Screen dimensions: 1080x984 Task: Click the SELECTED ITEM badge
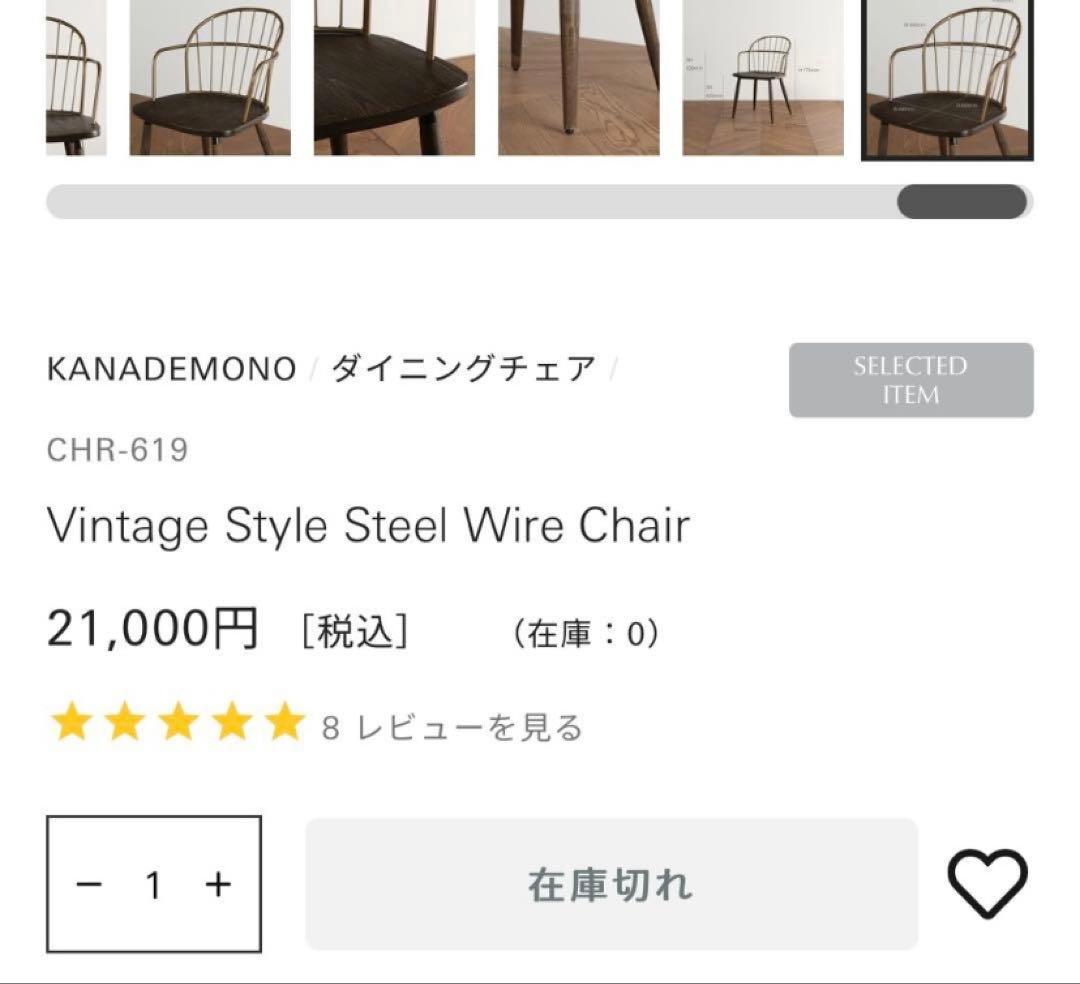(x=911, y=381)
